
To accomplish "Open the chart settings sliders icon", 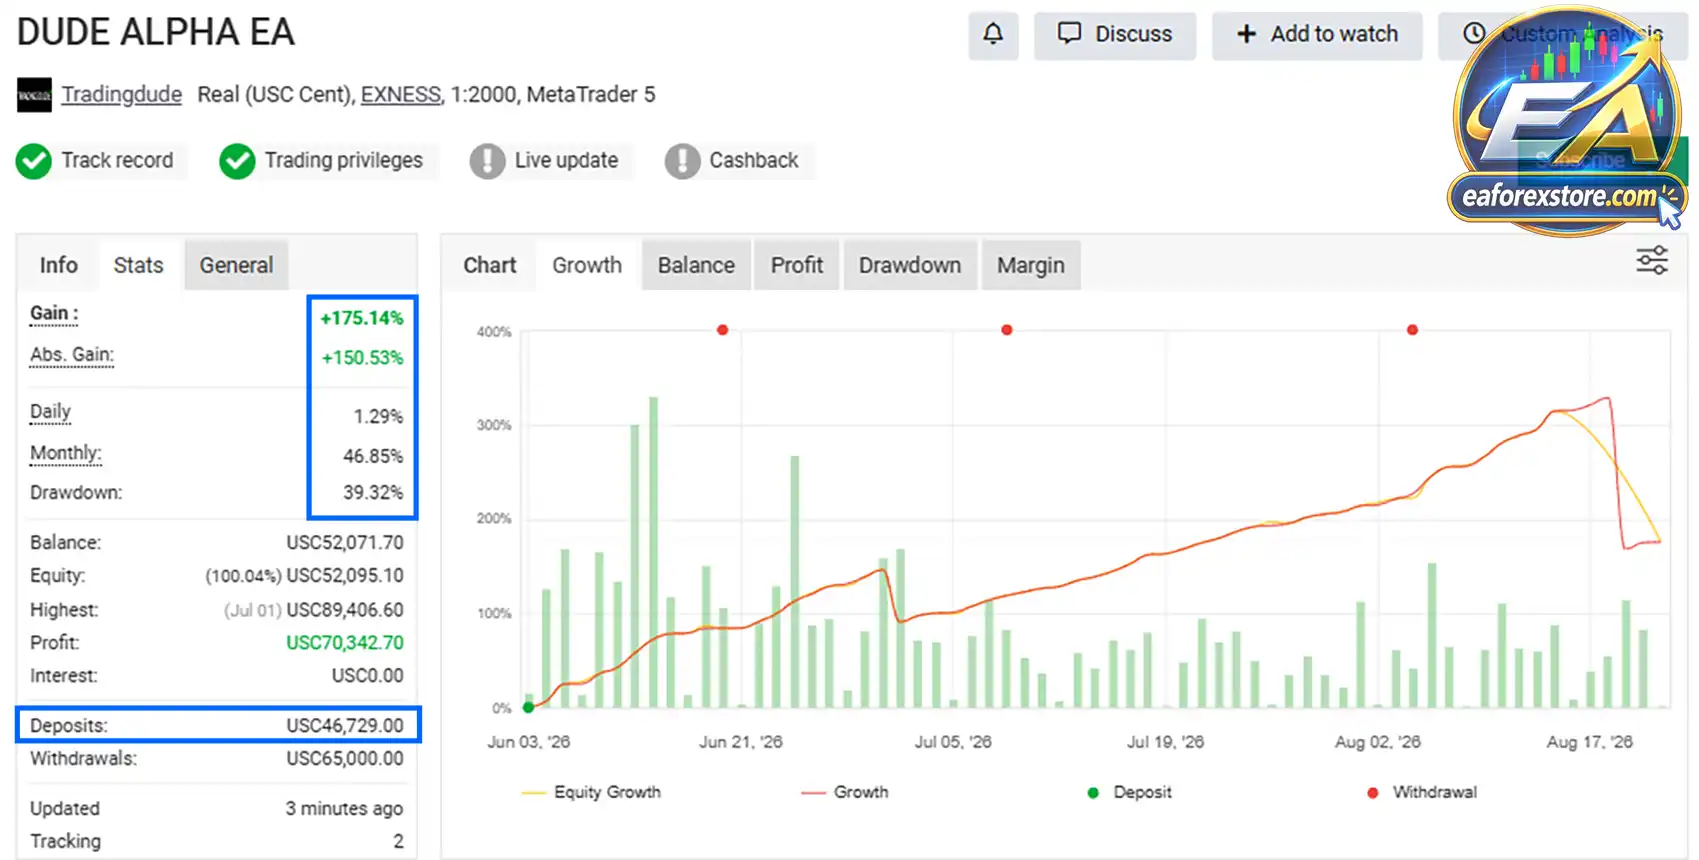I will pos(1652,261).
